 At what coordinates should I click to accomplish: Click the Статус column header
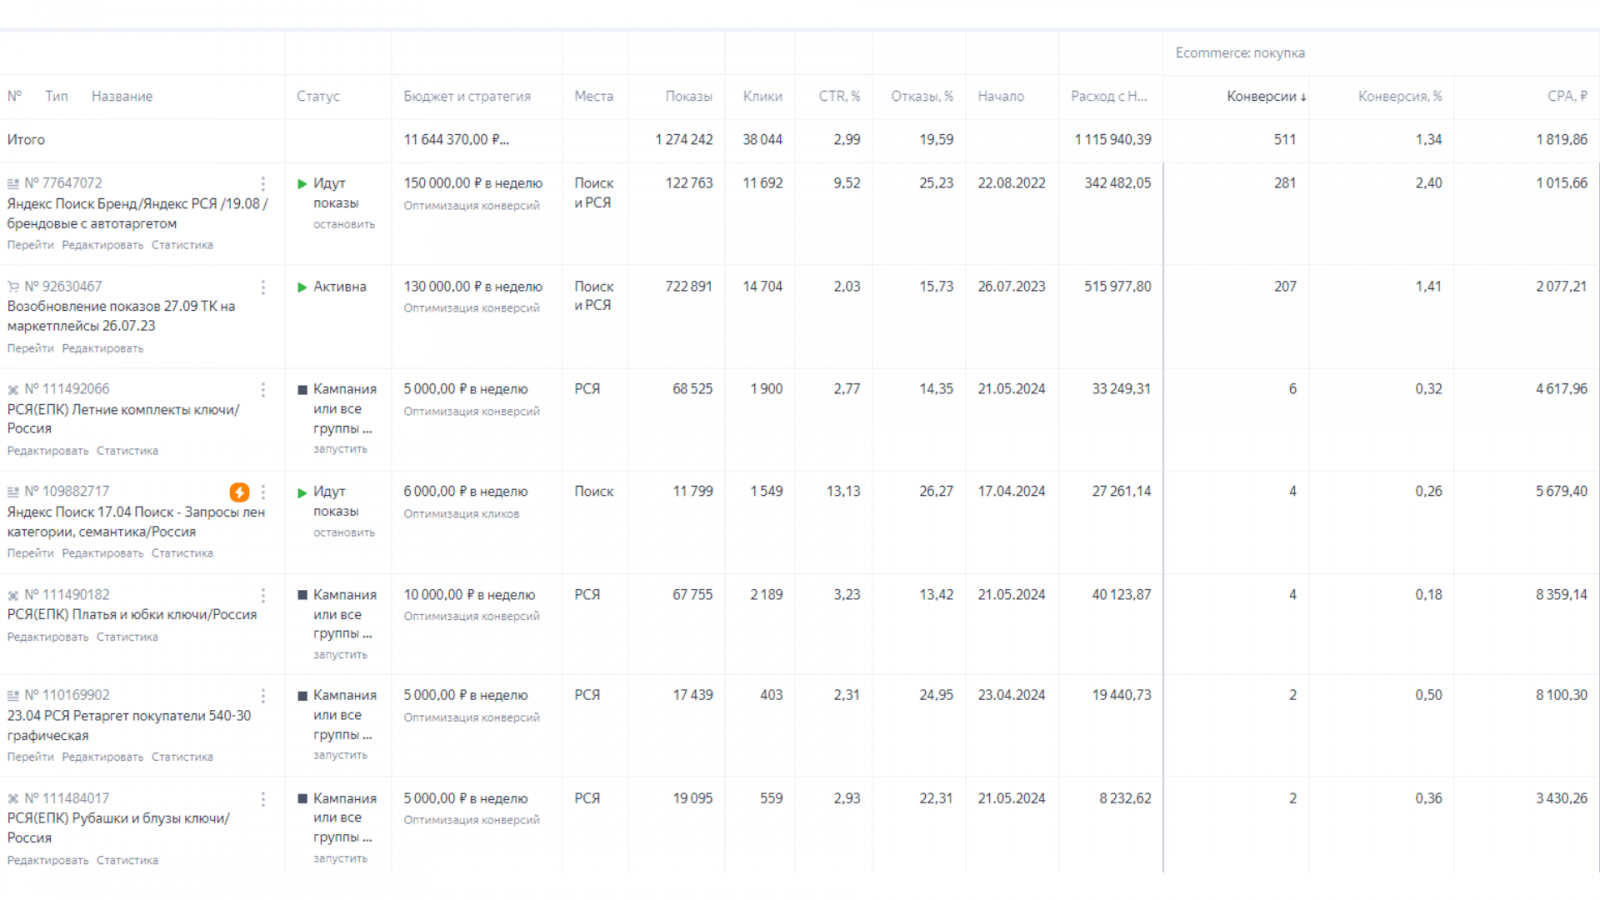click(318, 97)
